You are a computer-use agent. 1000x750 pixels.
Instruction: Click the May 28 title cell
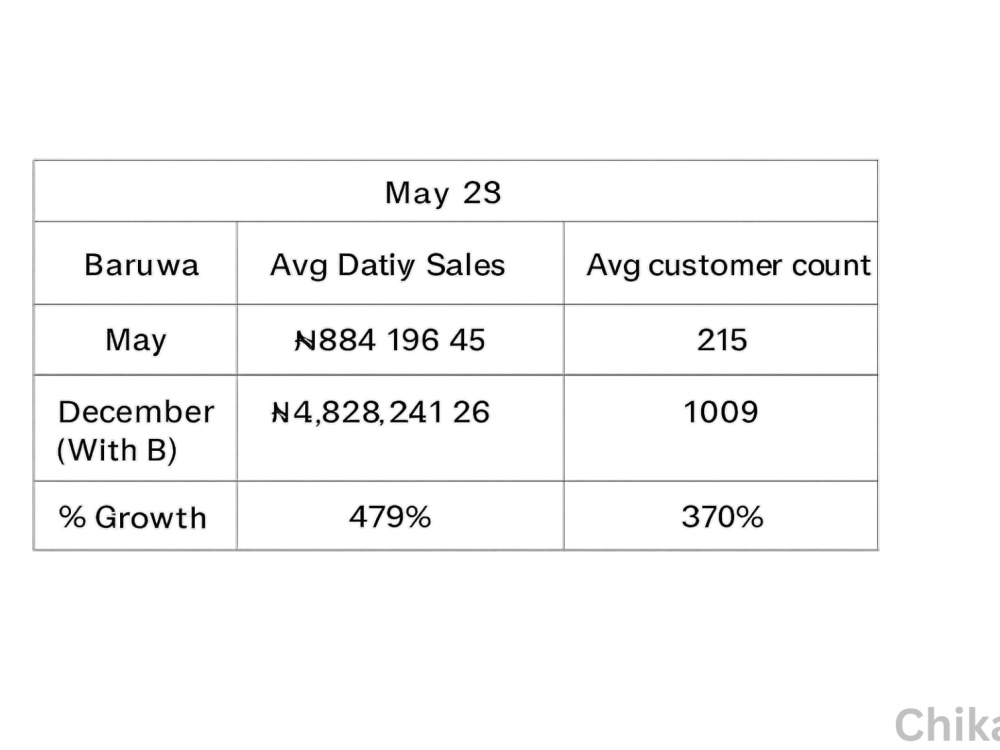455,191
